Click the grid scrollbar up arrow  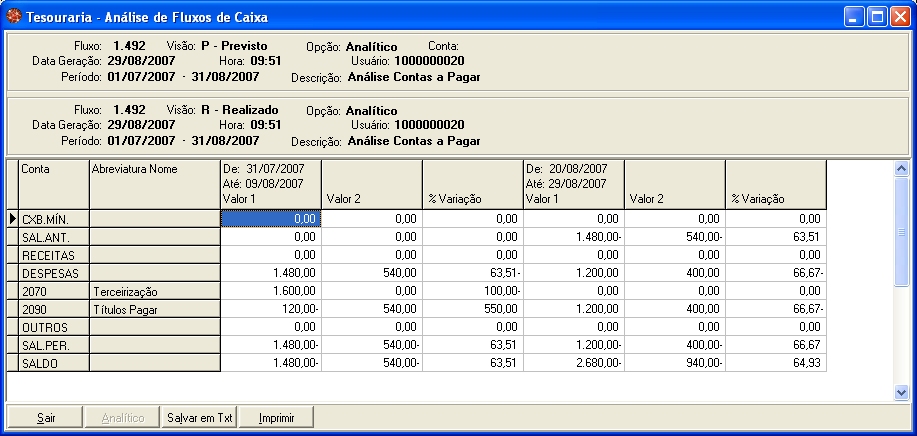coord(901,169)
